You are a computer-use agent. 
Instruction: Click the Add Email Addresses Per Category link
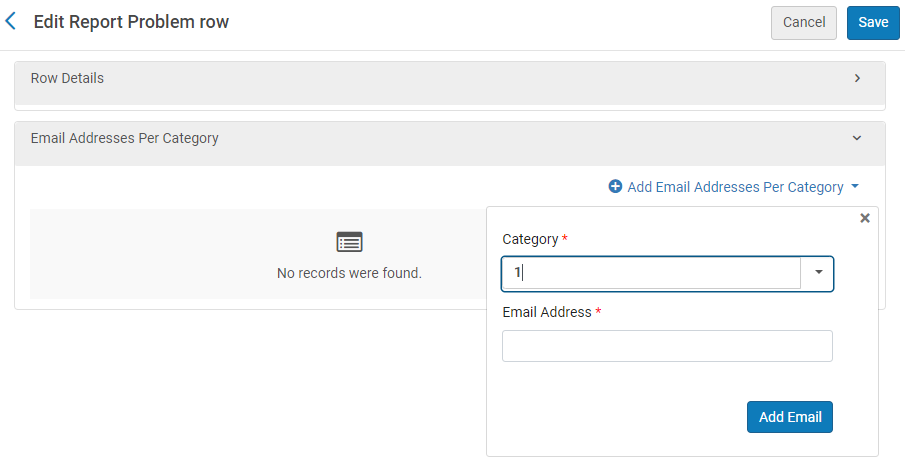735,187
